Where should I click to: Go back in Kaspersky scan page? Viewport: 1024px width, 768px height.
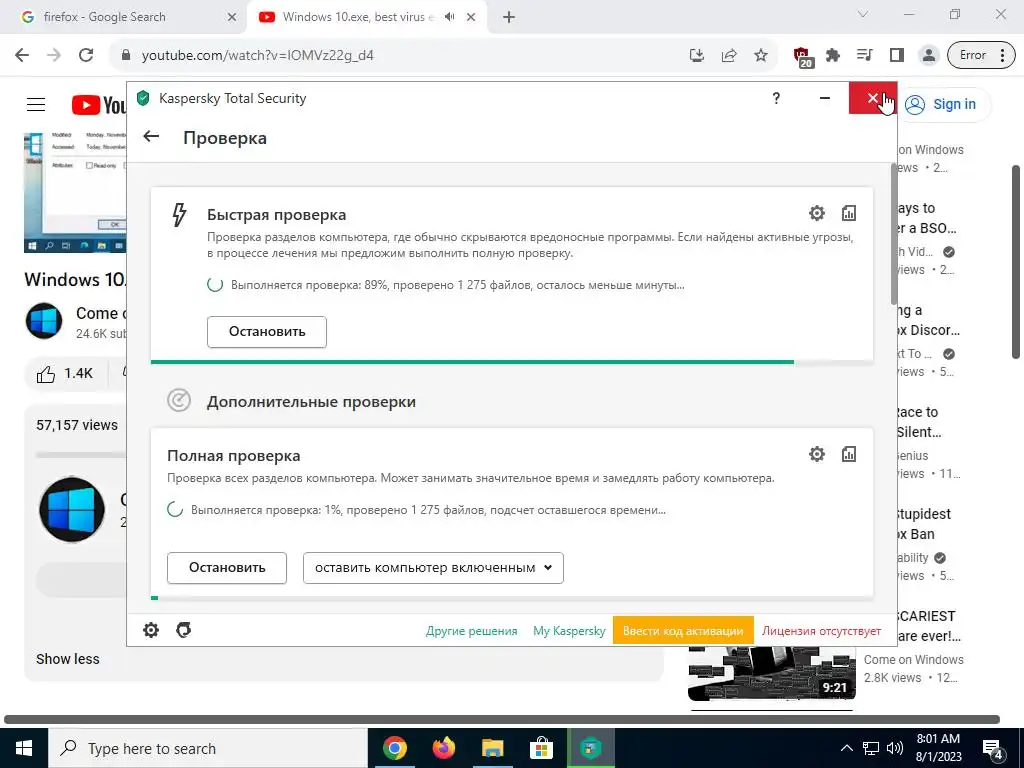[151, 136]
